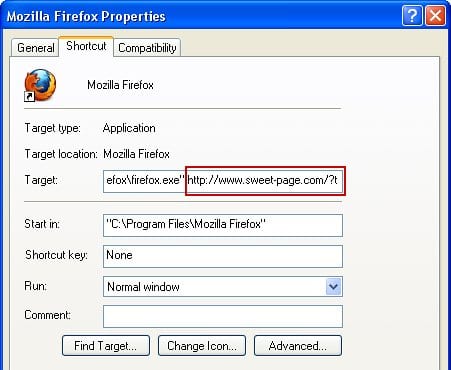Switch to the General tab
451x370 pixels.
[35, 48]
